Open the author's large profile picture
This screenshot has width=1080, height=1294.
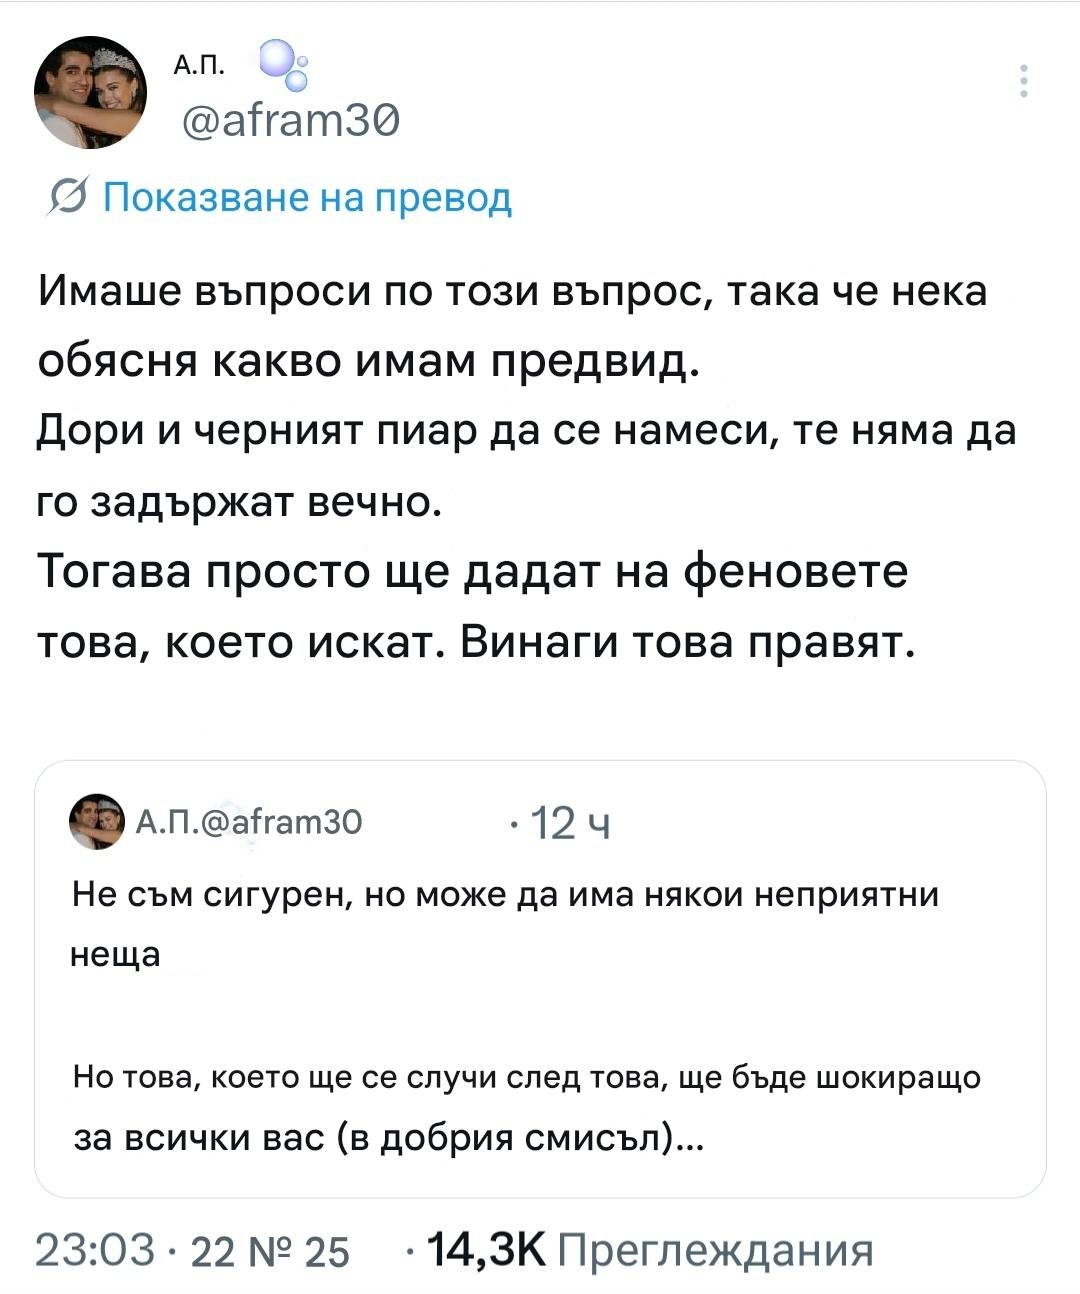pos(90,92)
